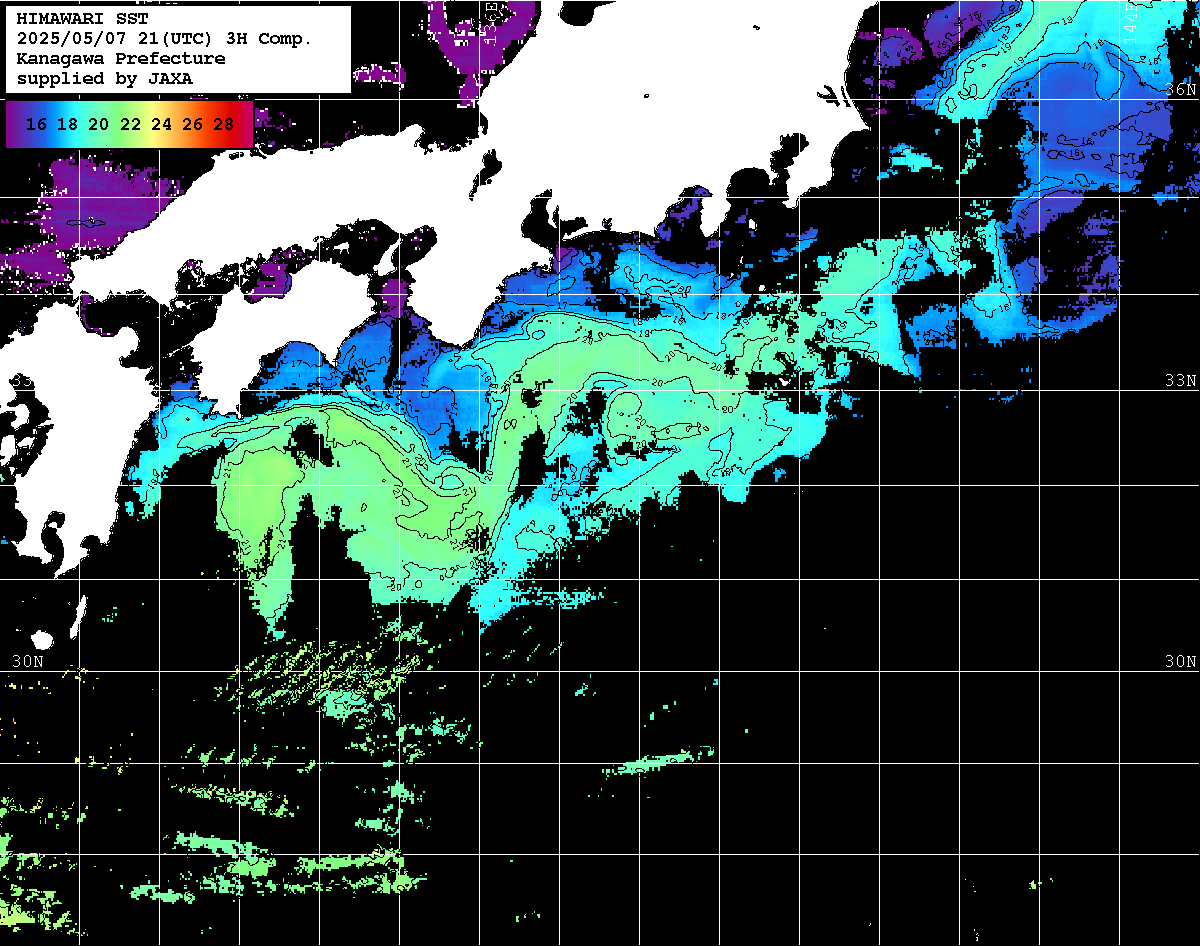
Task: Click the 30N label at the right edge
Action: coord(1182,662)
